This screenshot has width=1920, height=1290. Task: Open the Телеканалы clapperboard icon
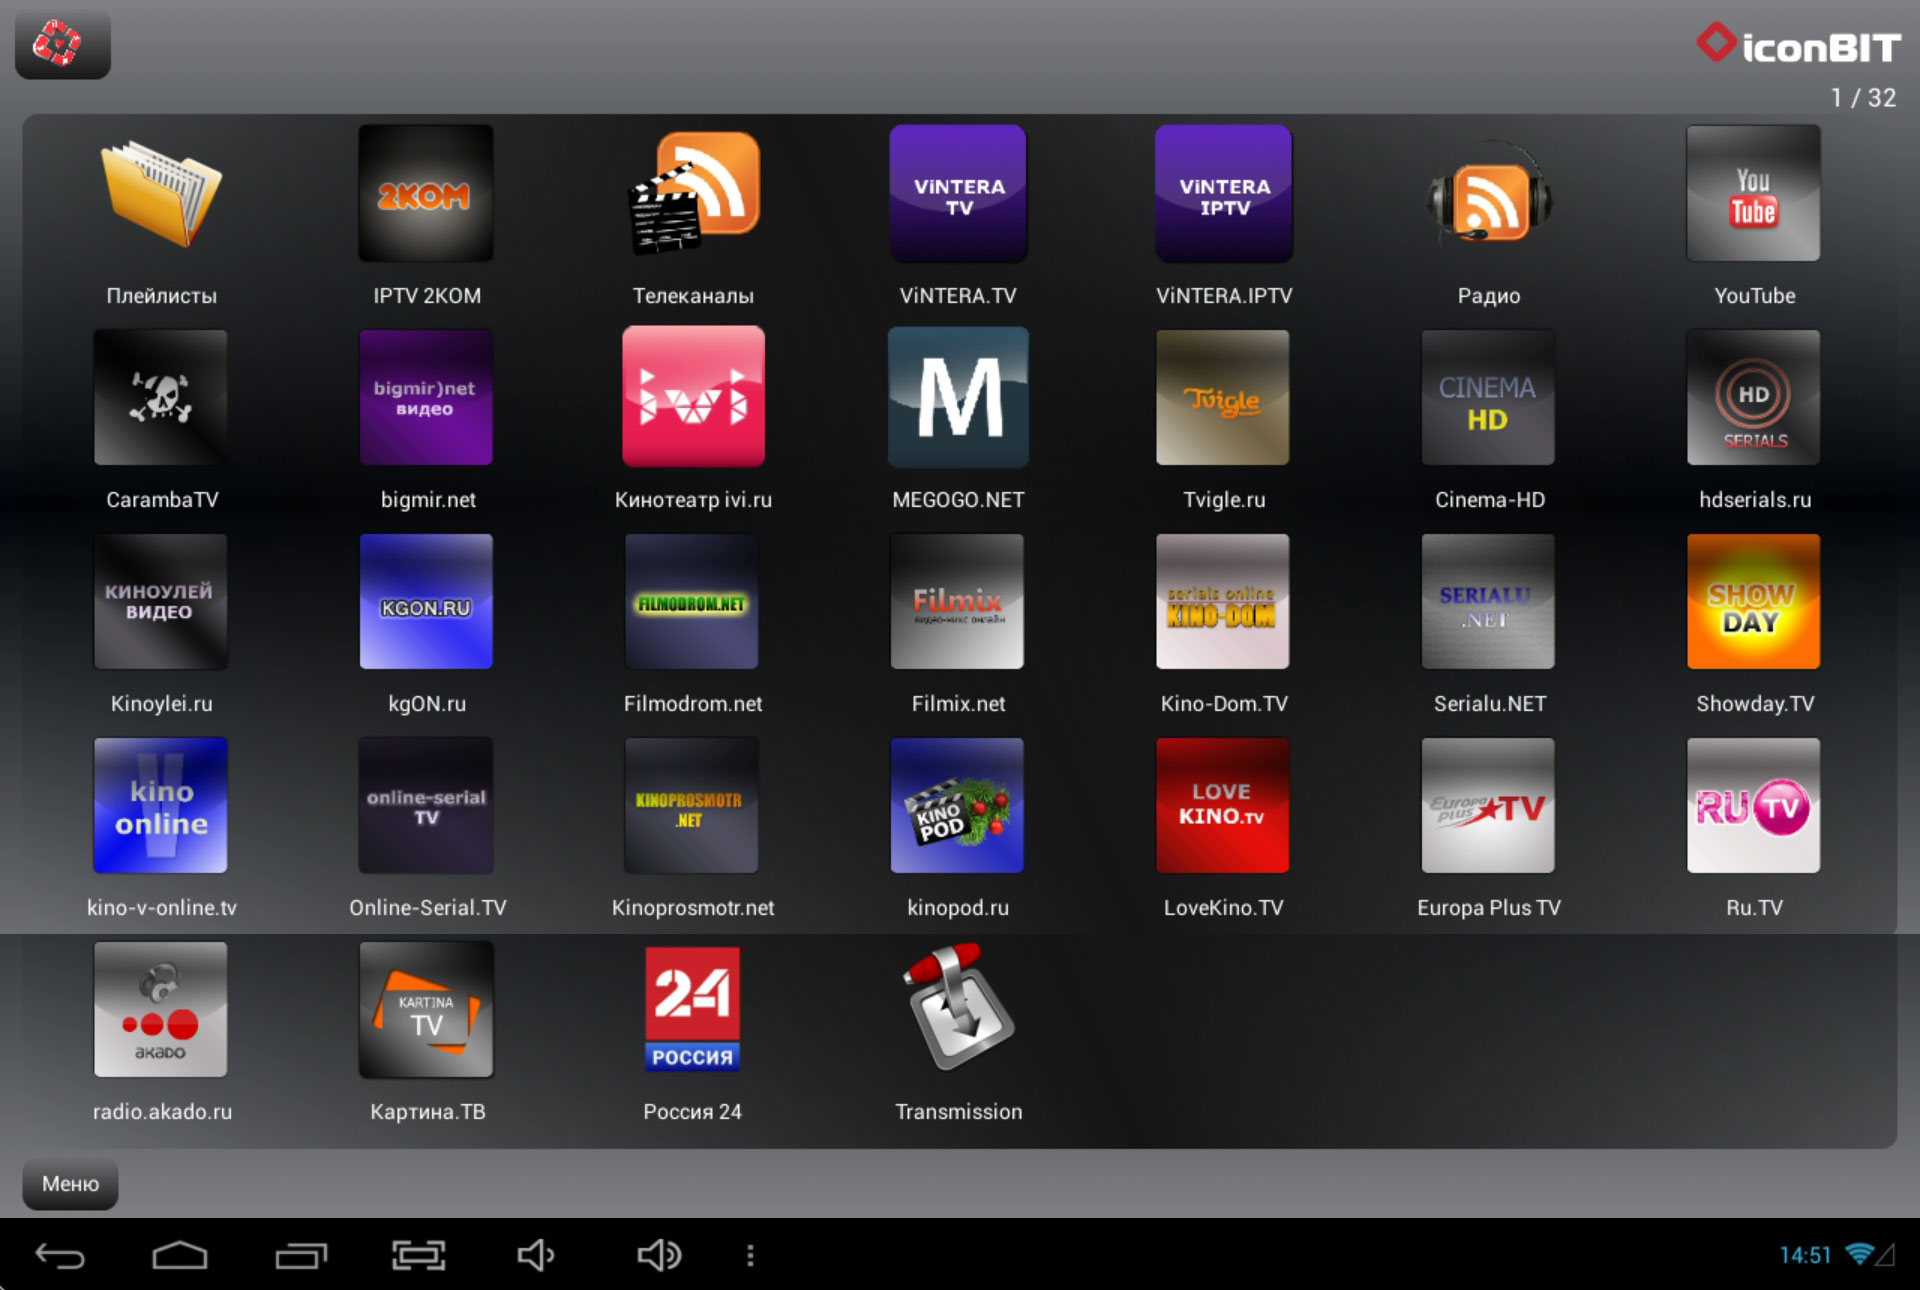coord(693,194)
